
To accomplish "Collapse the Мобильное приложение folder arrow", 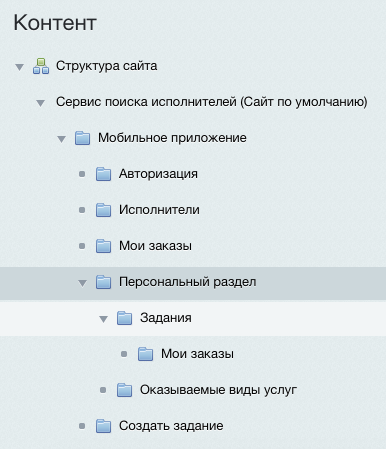I will tap(61, 139).
